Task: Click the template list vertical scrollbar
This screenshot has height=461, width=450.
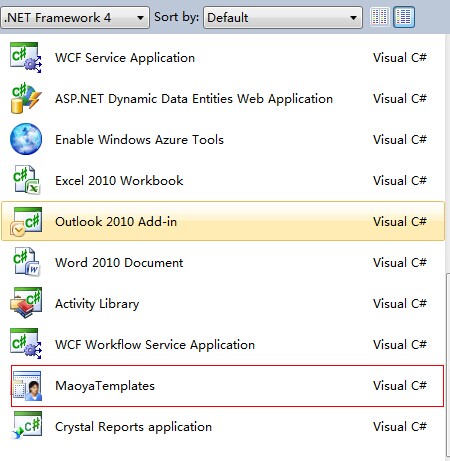Action: (x=447, y=365)
